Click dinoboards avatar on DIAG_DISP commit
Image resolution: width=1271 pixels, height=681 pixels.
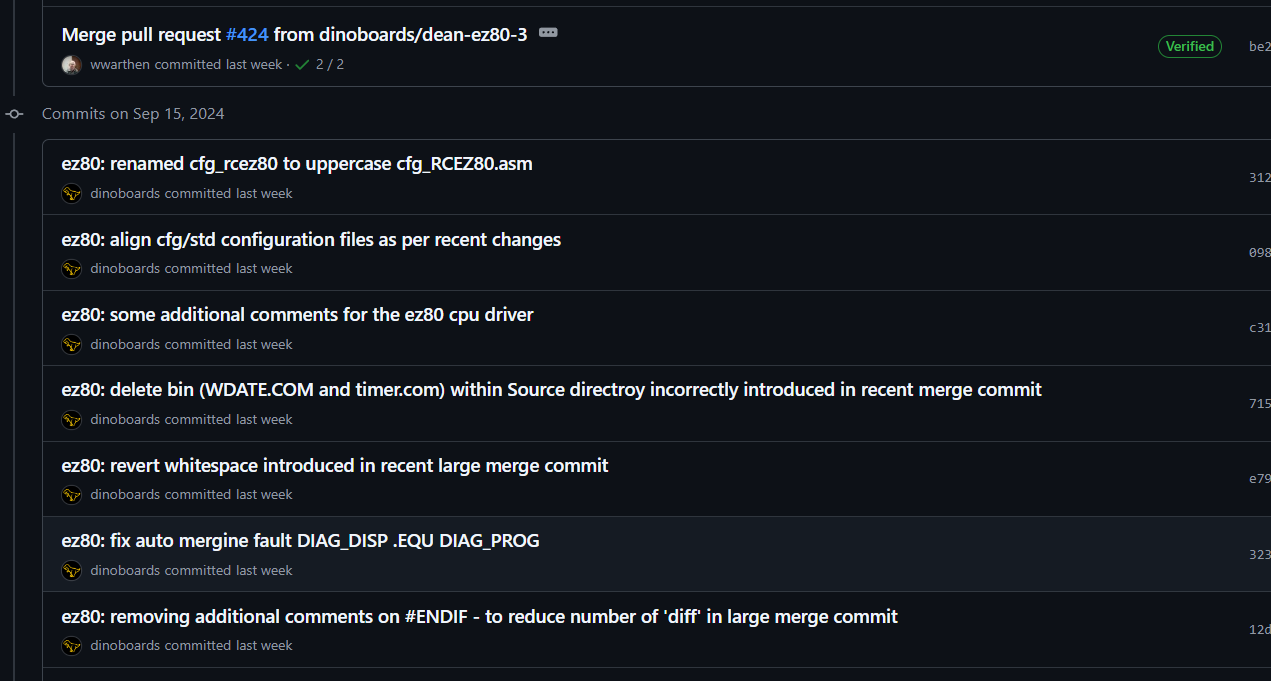point(71,571)
